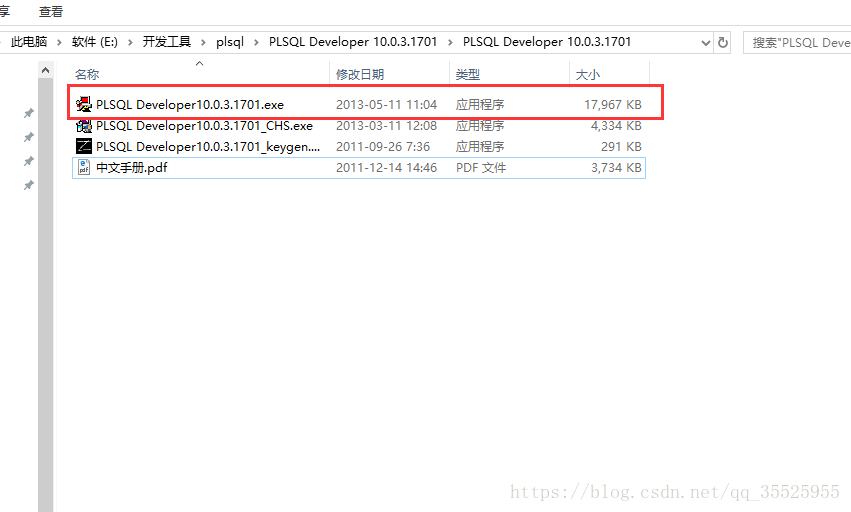
Task: Click the refresh icon in the address bar
Action: (723, 42)
